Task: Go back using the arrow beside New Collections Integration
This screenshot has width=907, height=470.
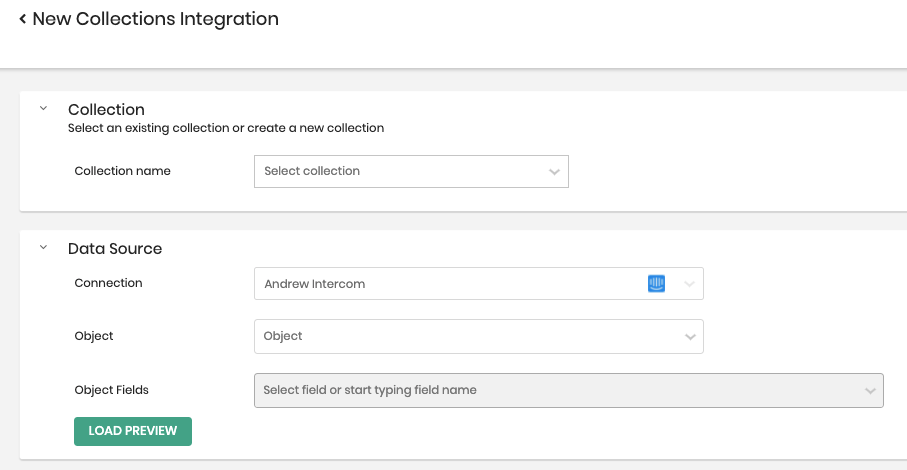Action: tap(23, 19)
